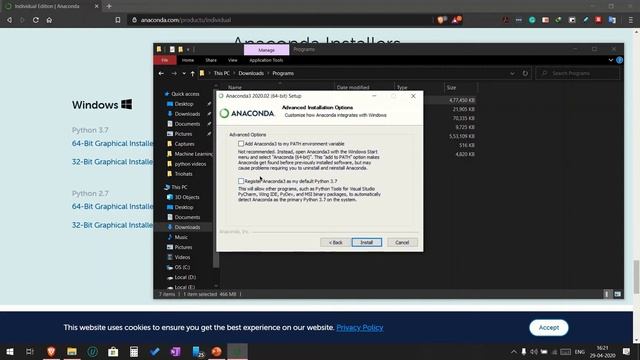Image resolution: width=640 pixels, height=360 pixels.
Task: Open pinned Downloads under Quick access
Action: [187, 114]
